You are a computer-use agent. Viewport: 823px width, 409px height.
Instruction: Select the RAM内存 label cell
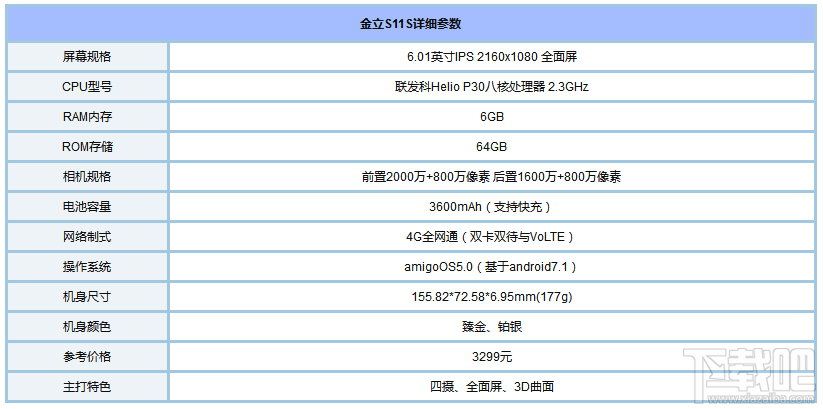click(x=87, y=117)
